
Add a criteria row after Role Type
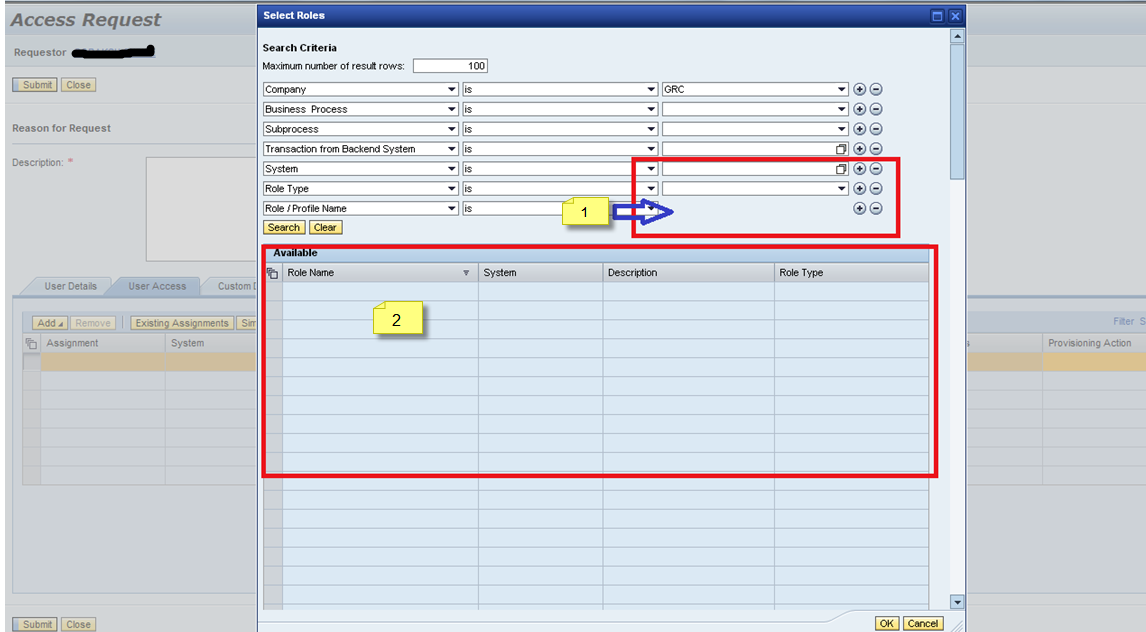[860, 189]
